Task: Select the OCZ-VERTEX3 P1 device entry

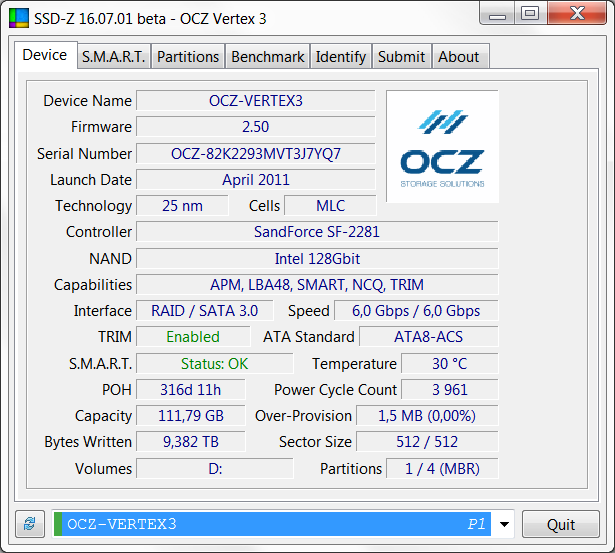Action: (273, 524)
